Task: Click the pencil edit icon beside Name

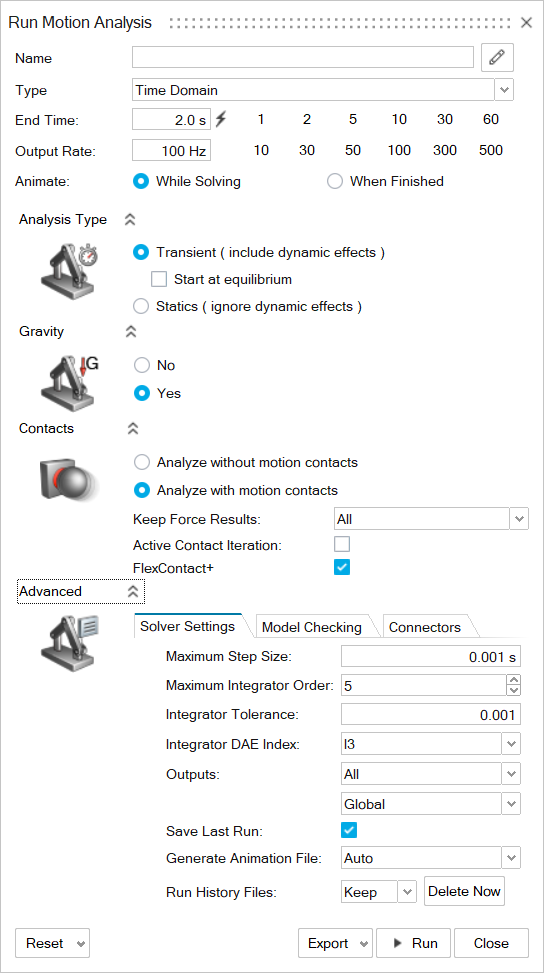Action: tap(497, 58)
